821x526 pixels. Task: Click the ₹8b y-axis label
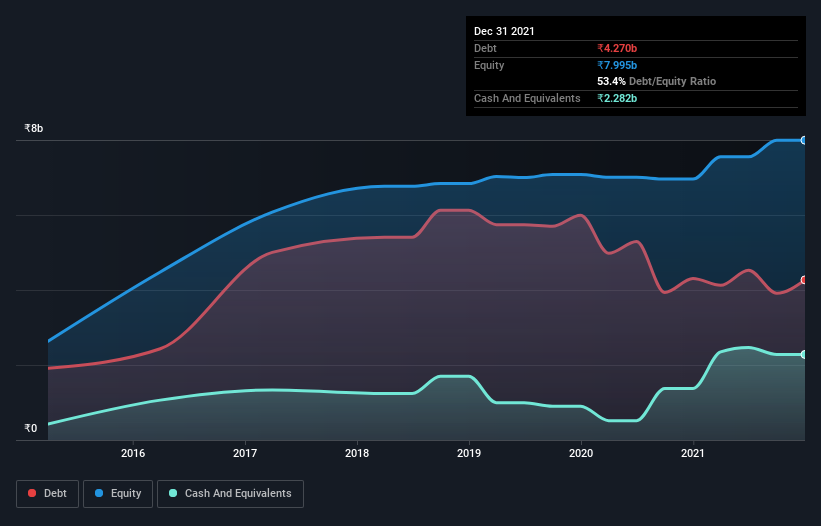click(34, 128)
